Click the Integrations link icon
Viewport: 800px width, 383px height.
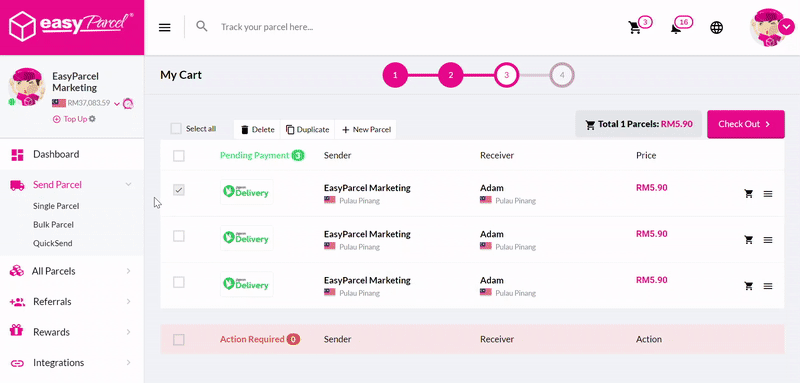[17, 363]
